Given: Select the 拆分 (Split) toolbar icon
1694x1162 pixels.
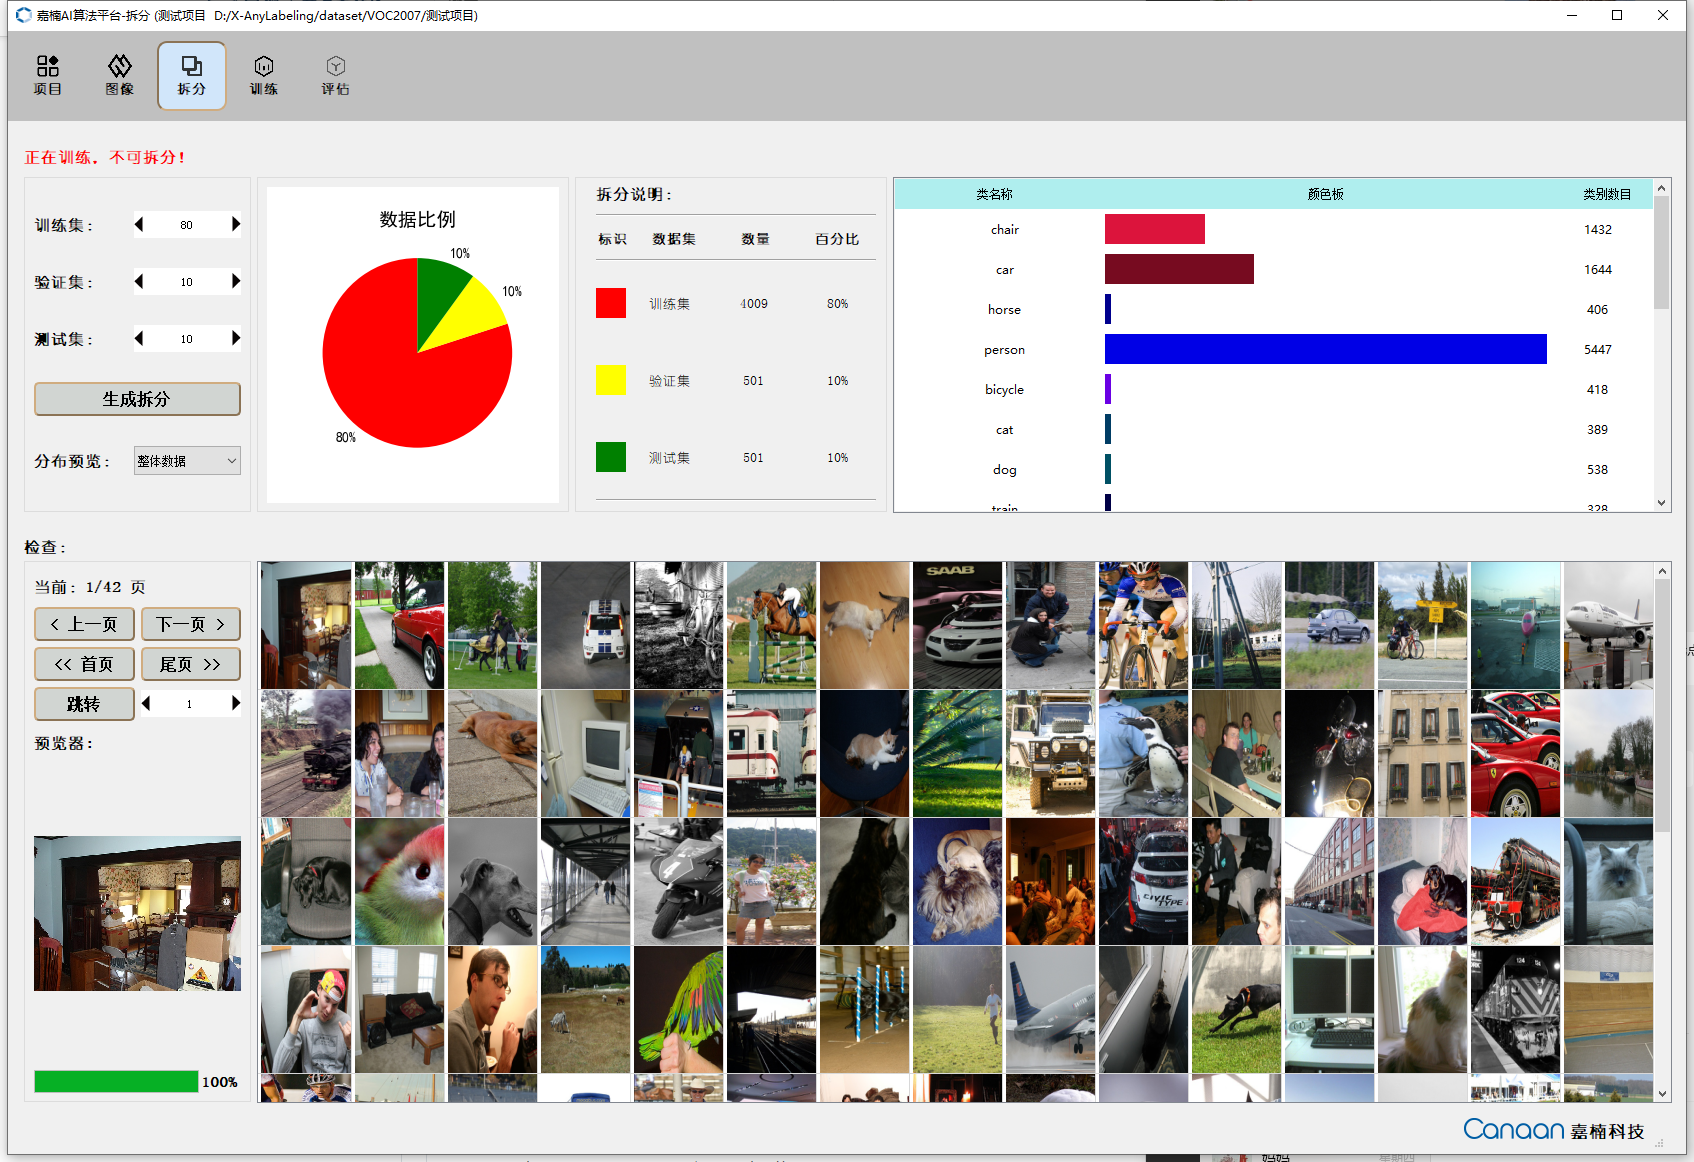Looking at the screenshot, I should pos(191,76).
